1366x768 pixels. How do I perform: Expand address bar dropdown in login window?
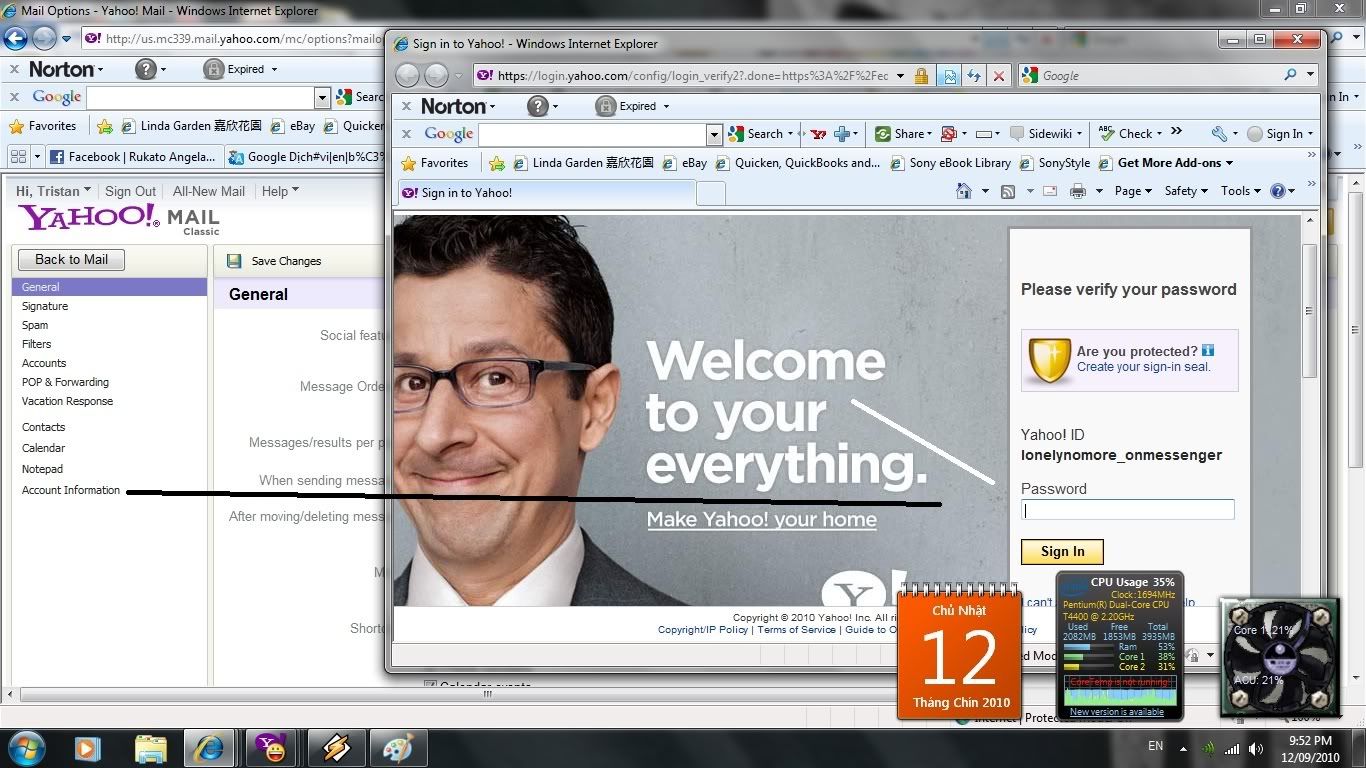[x=900, y=76]
